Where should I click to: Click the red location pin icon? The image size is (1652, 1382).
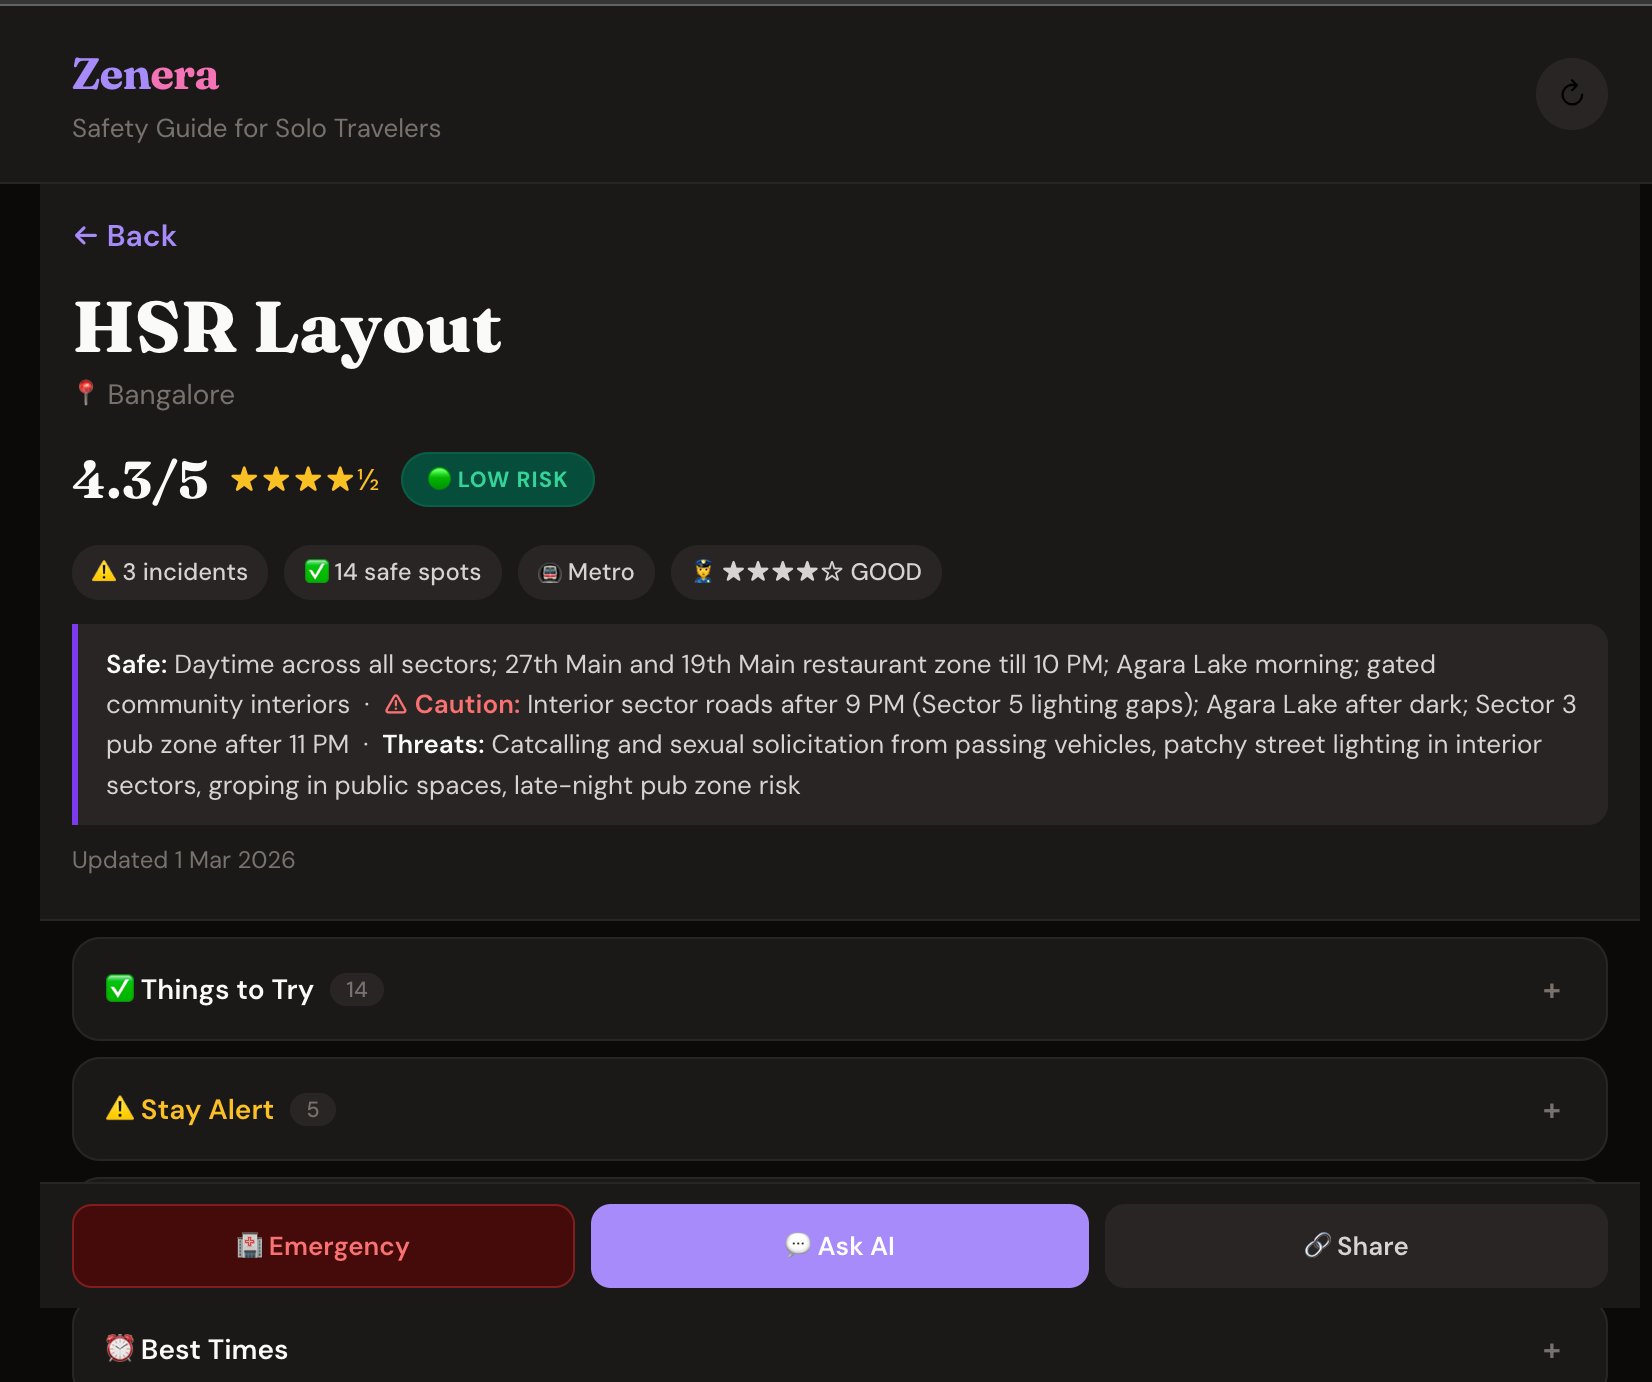(x=86, y=393)
